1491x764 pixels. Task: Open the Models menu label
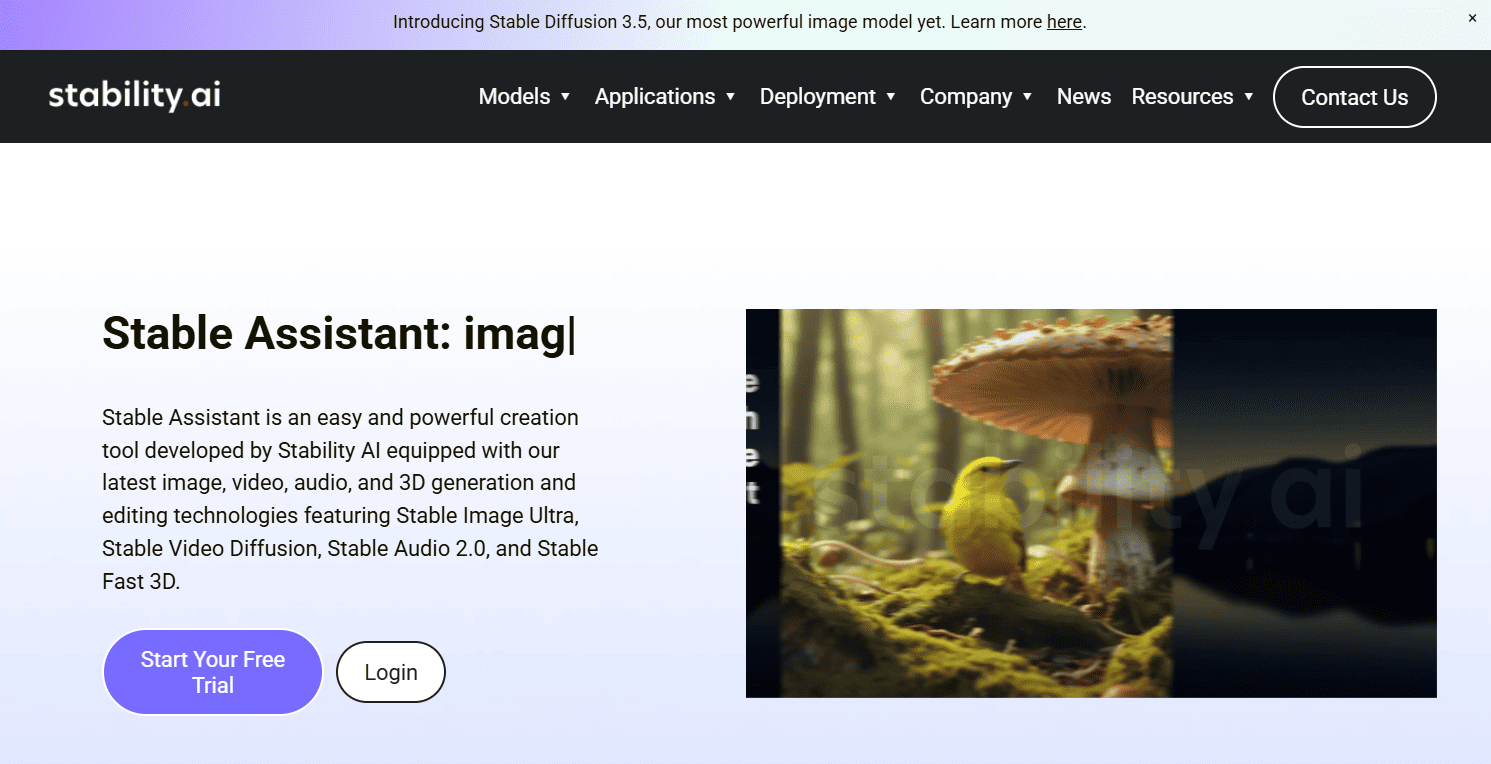point(514,97)
